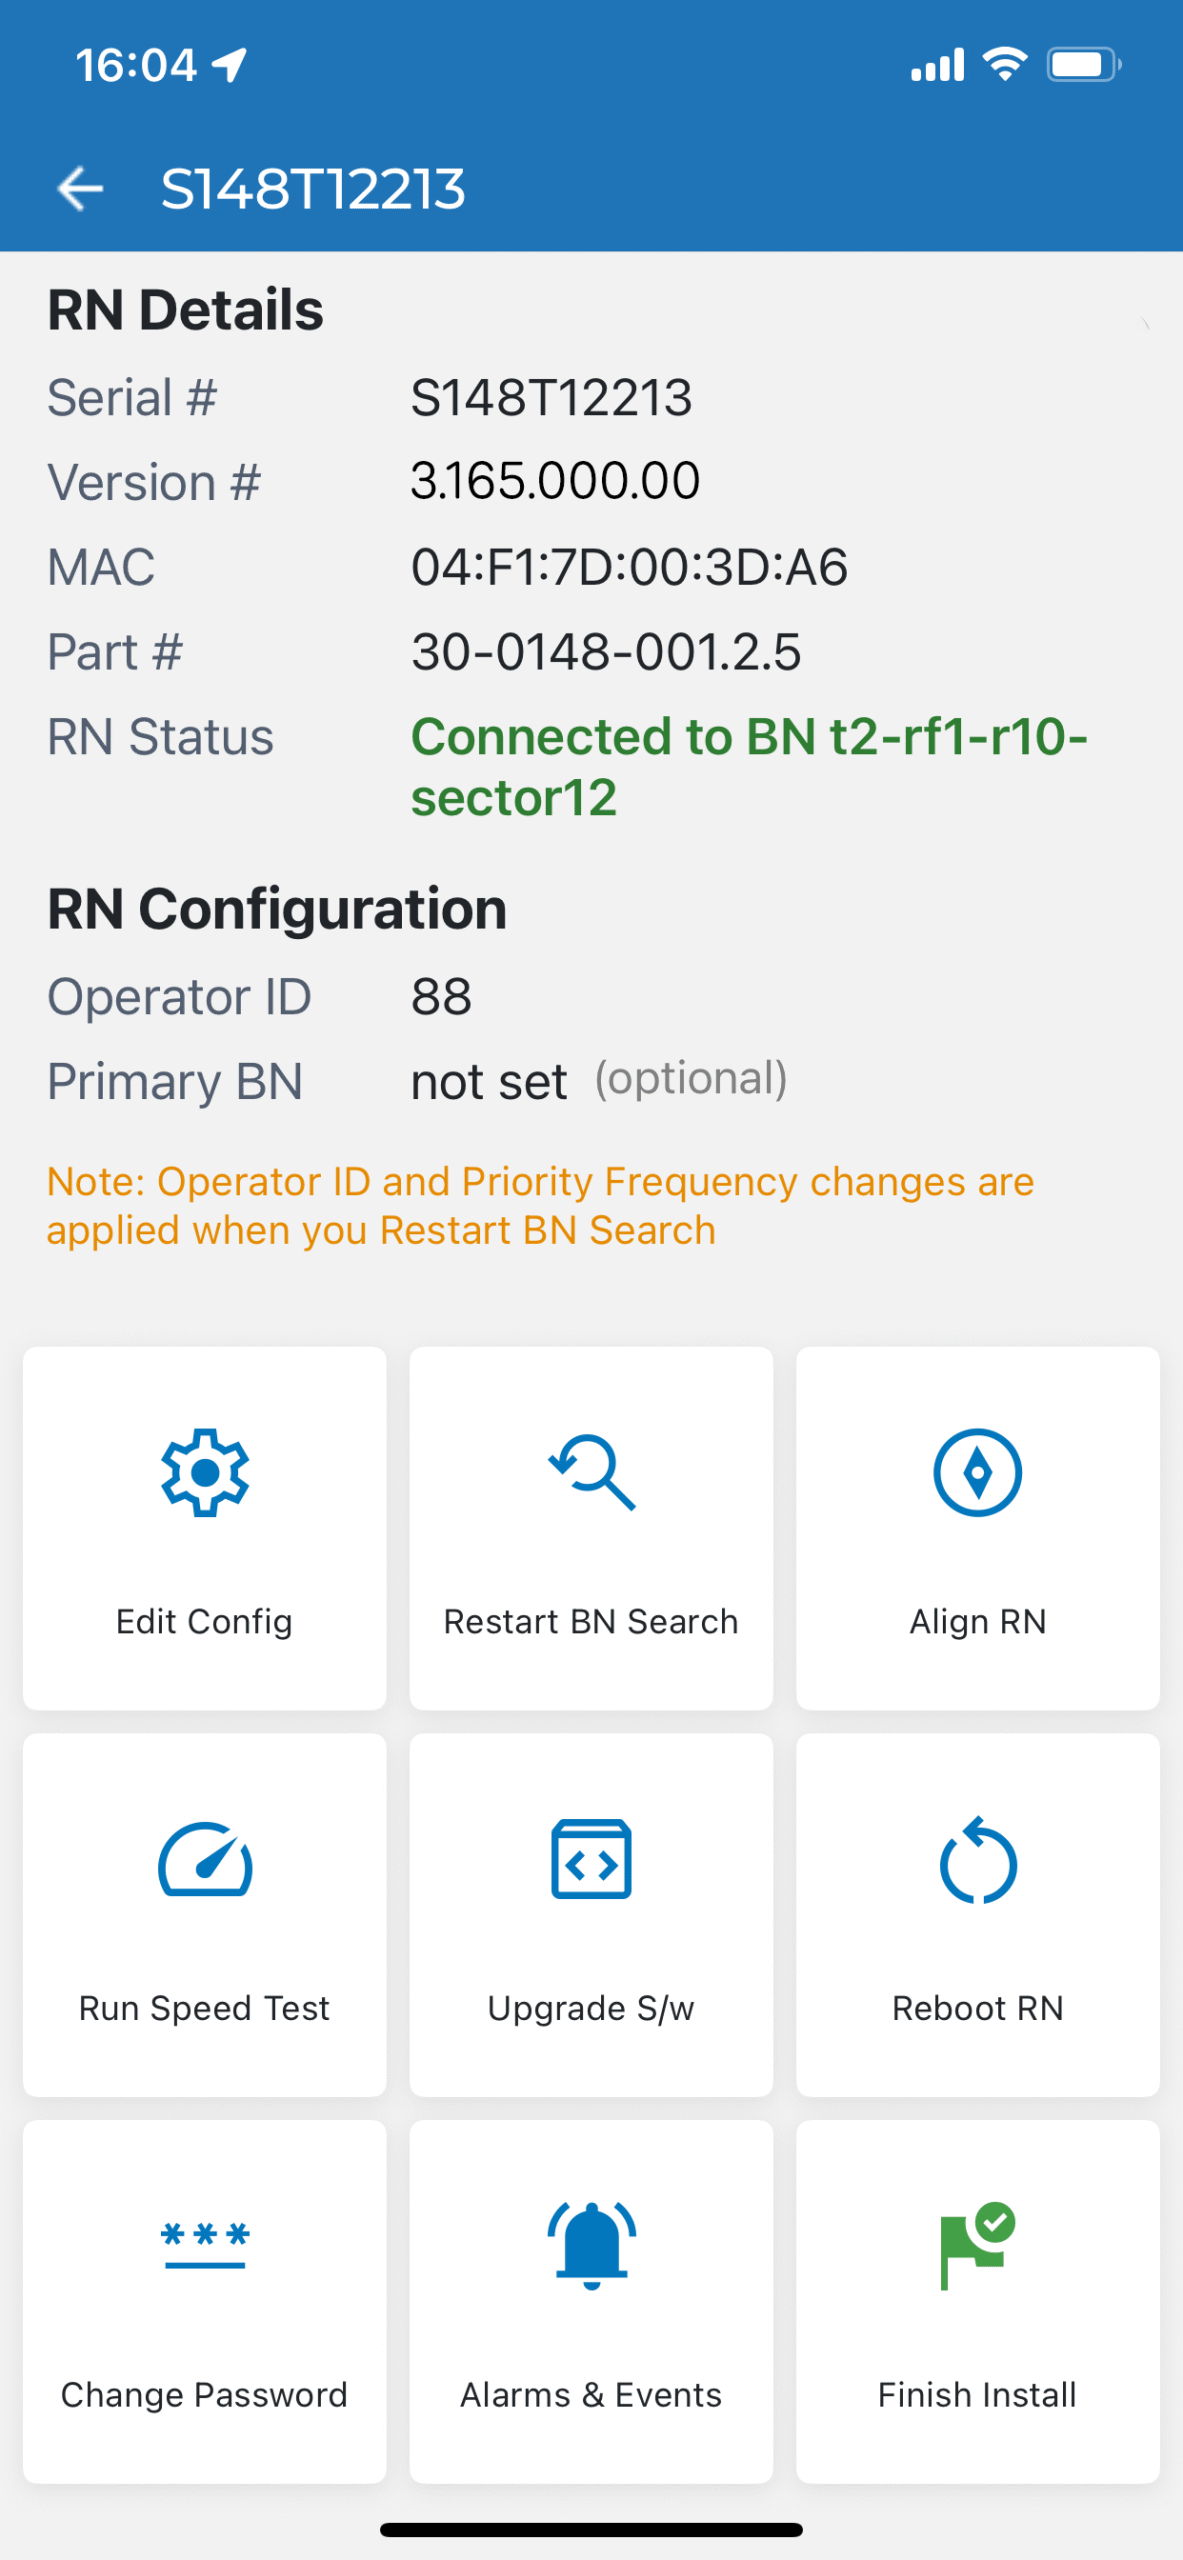This screenshot has height=2560, width=1183.
Task: Tap the Change Password asterisks icon
Action: [x=205, y=2245]
